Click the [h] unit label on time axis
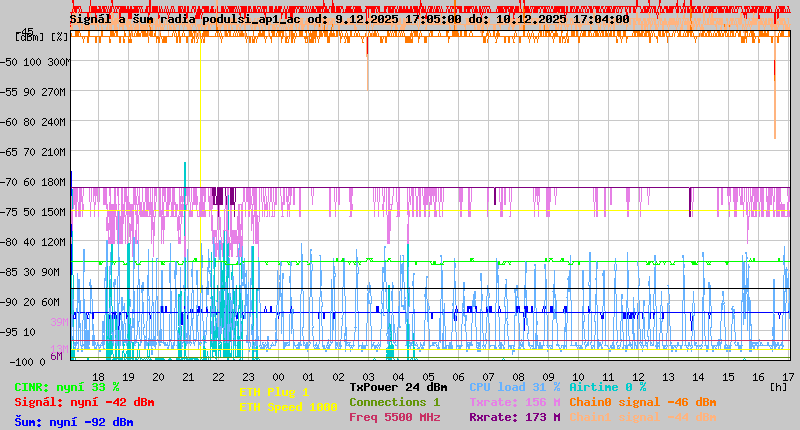The image size is (800, 430). [778, 386]
